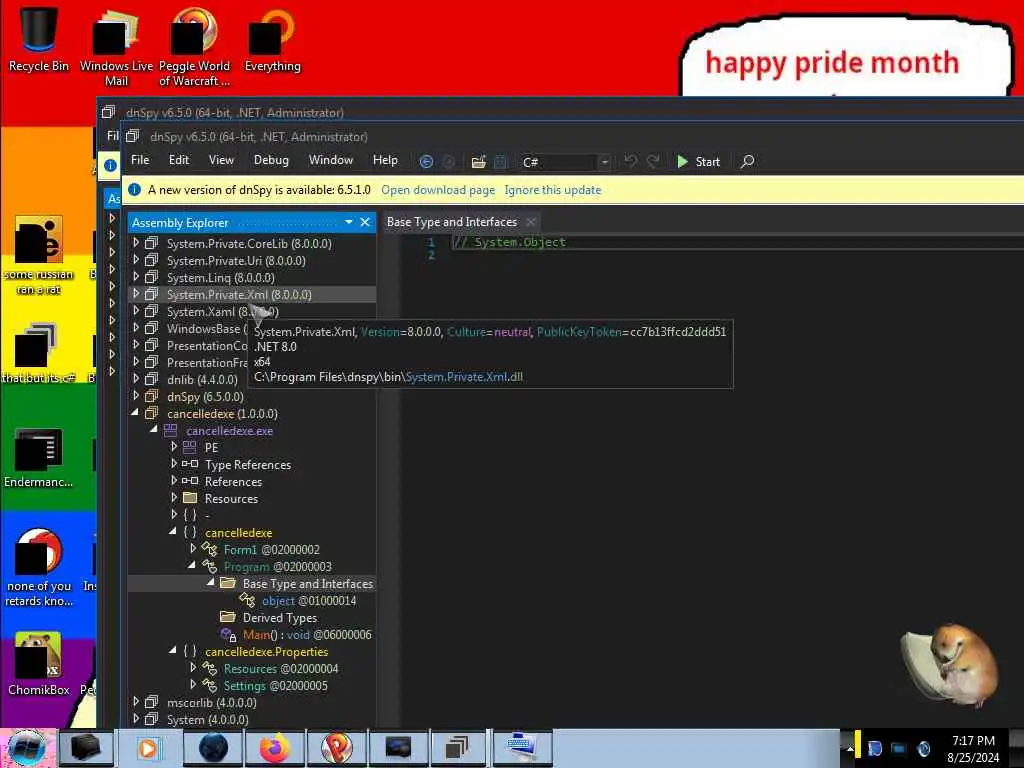Click Ignore this update link
The width and height of the screenshot is (1024, 768).
click(552, 190)
